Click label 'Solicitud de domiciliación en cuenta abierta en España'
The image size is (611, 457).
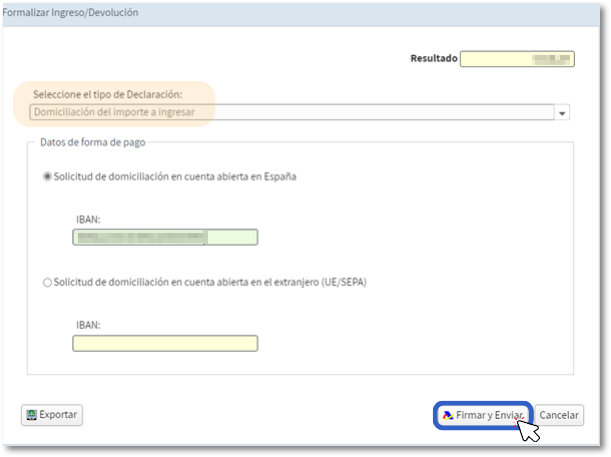pyautogui.click(x=175, y=176)
